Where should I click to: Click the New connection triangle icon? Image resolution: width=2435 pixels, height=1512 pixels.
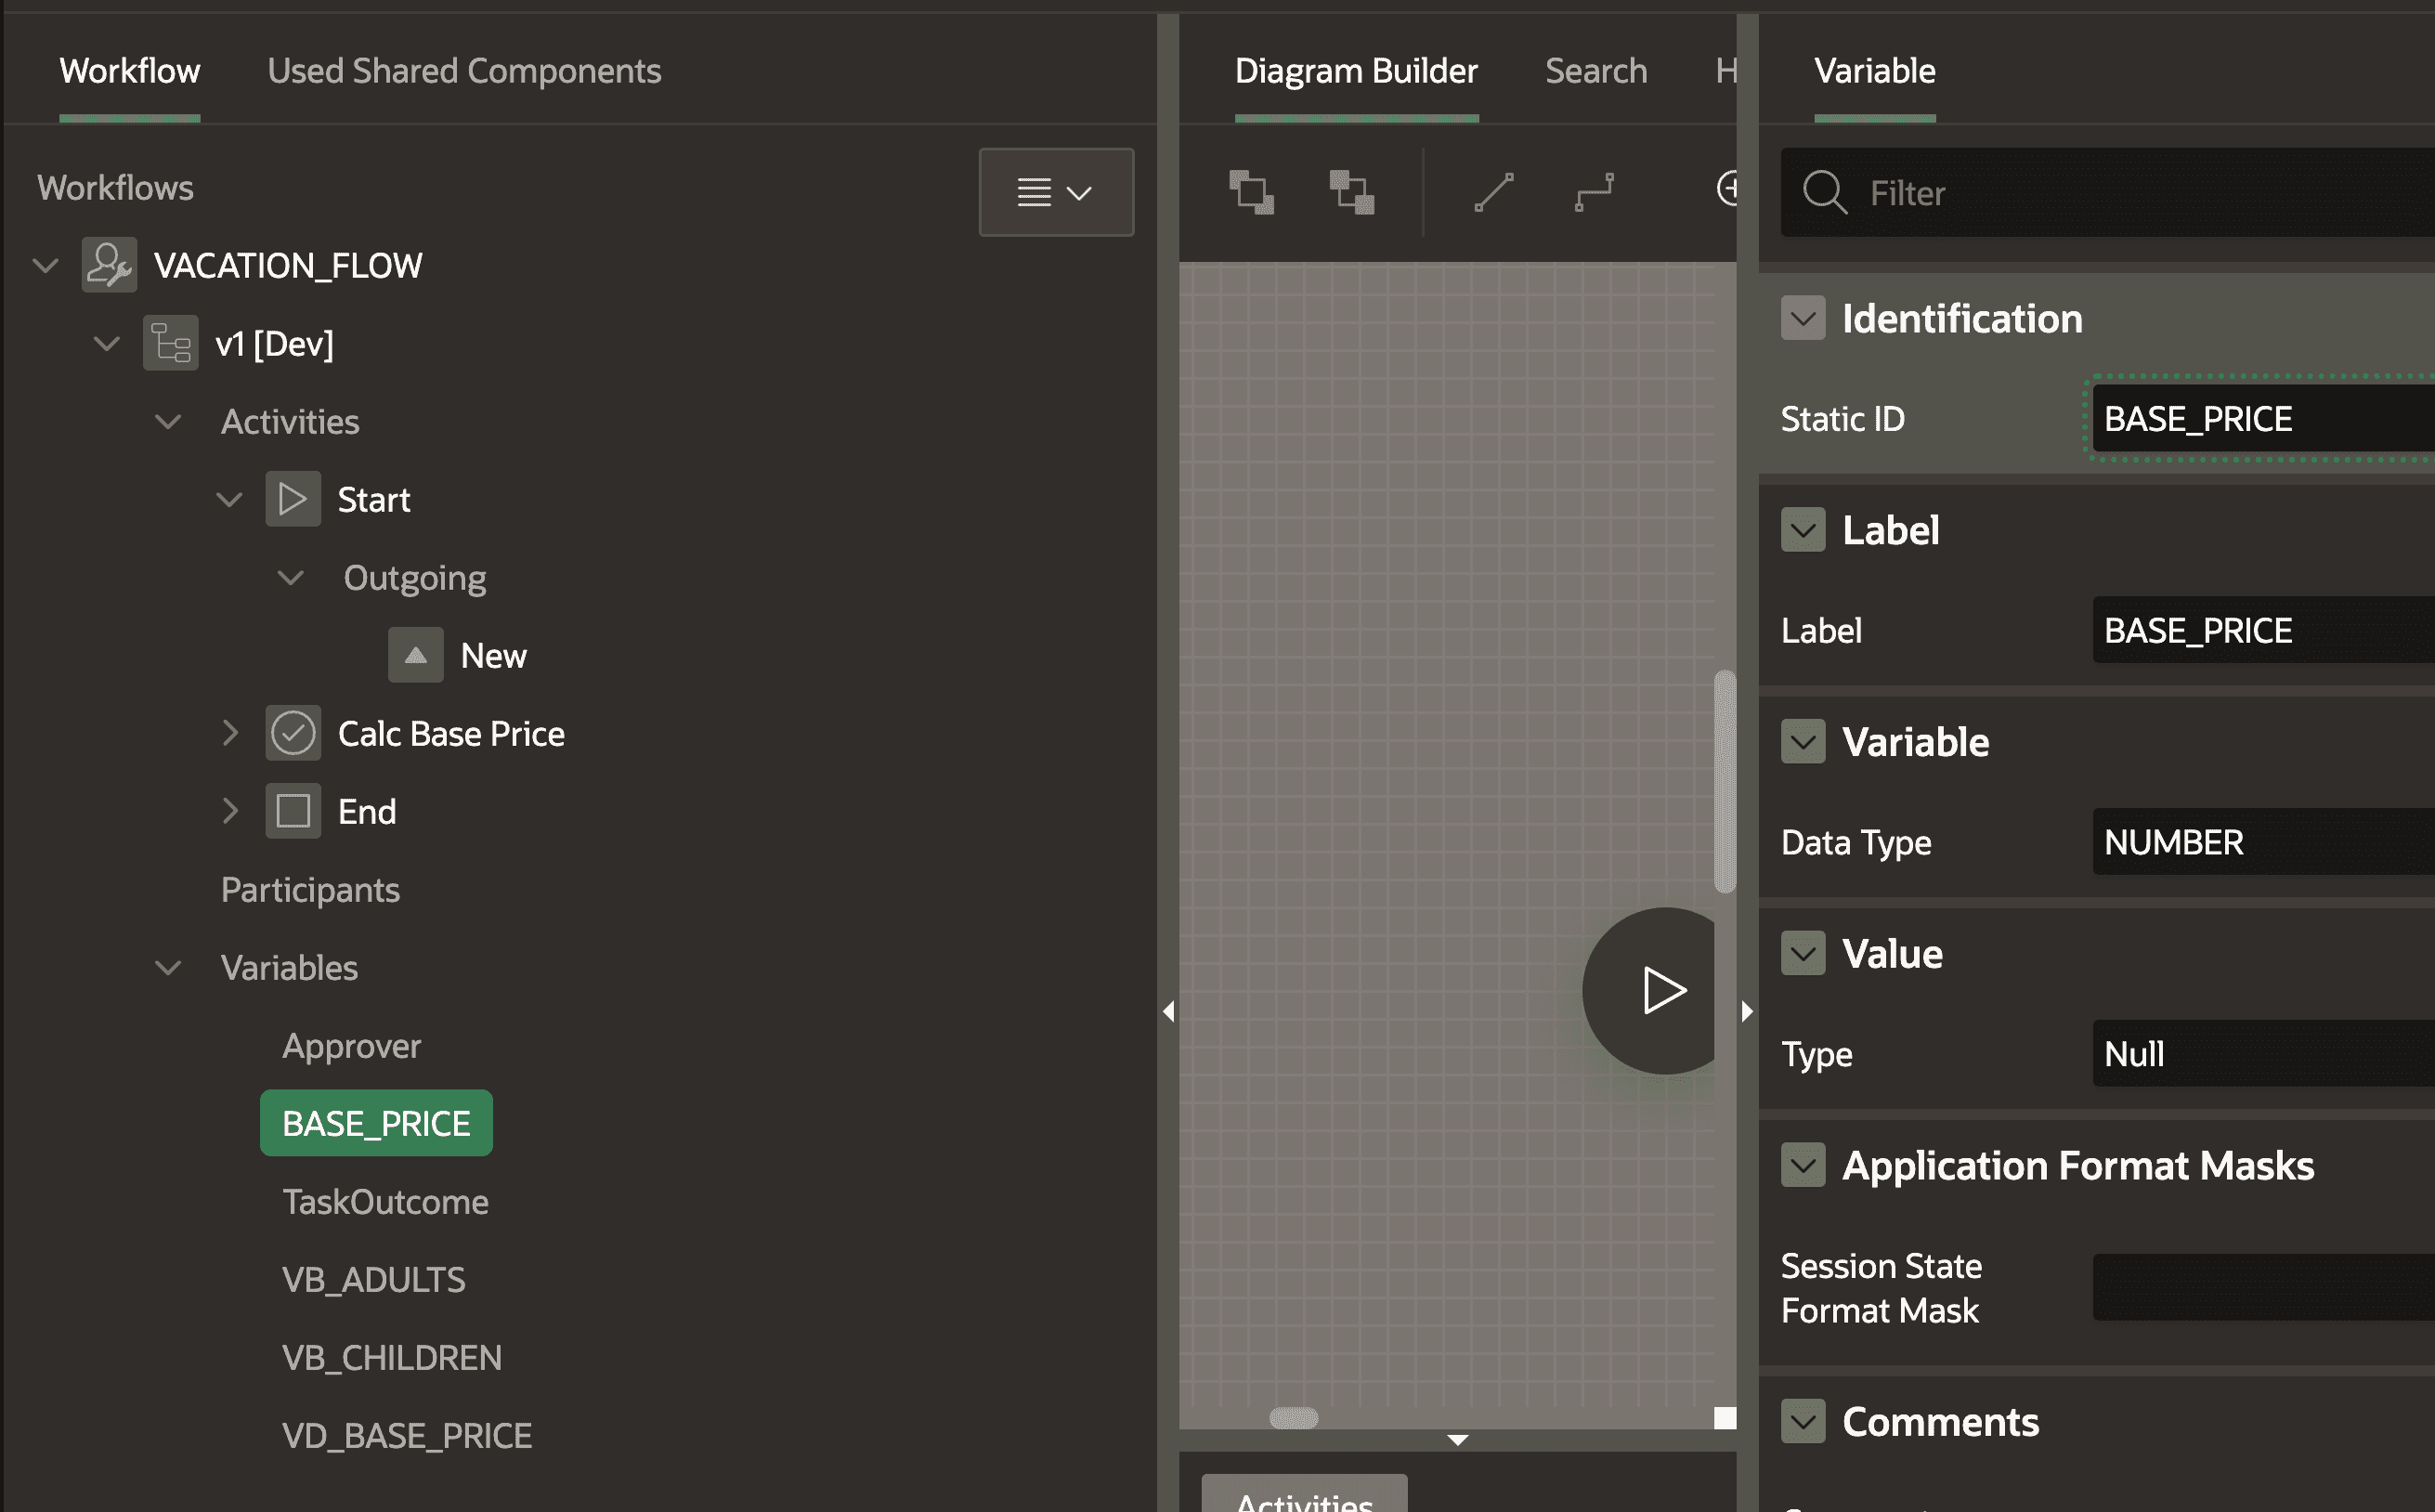tap(415, 655)
